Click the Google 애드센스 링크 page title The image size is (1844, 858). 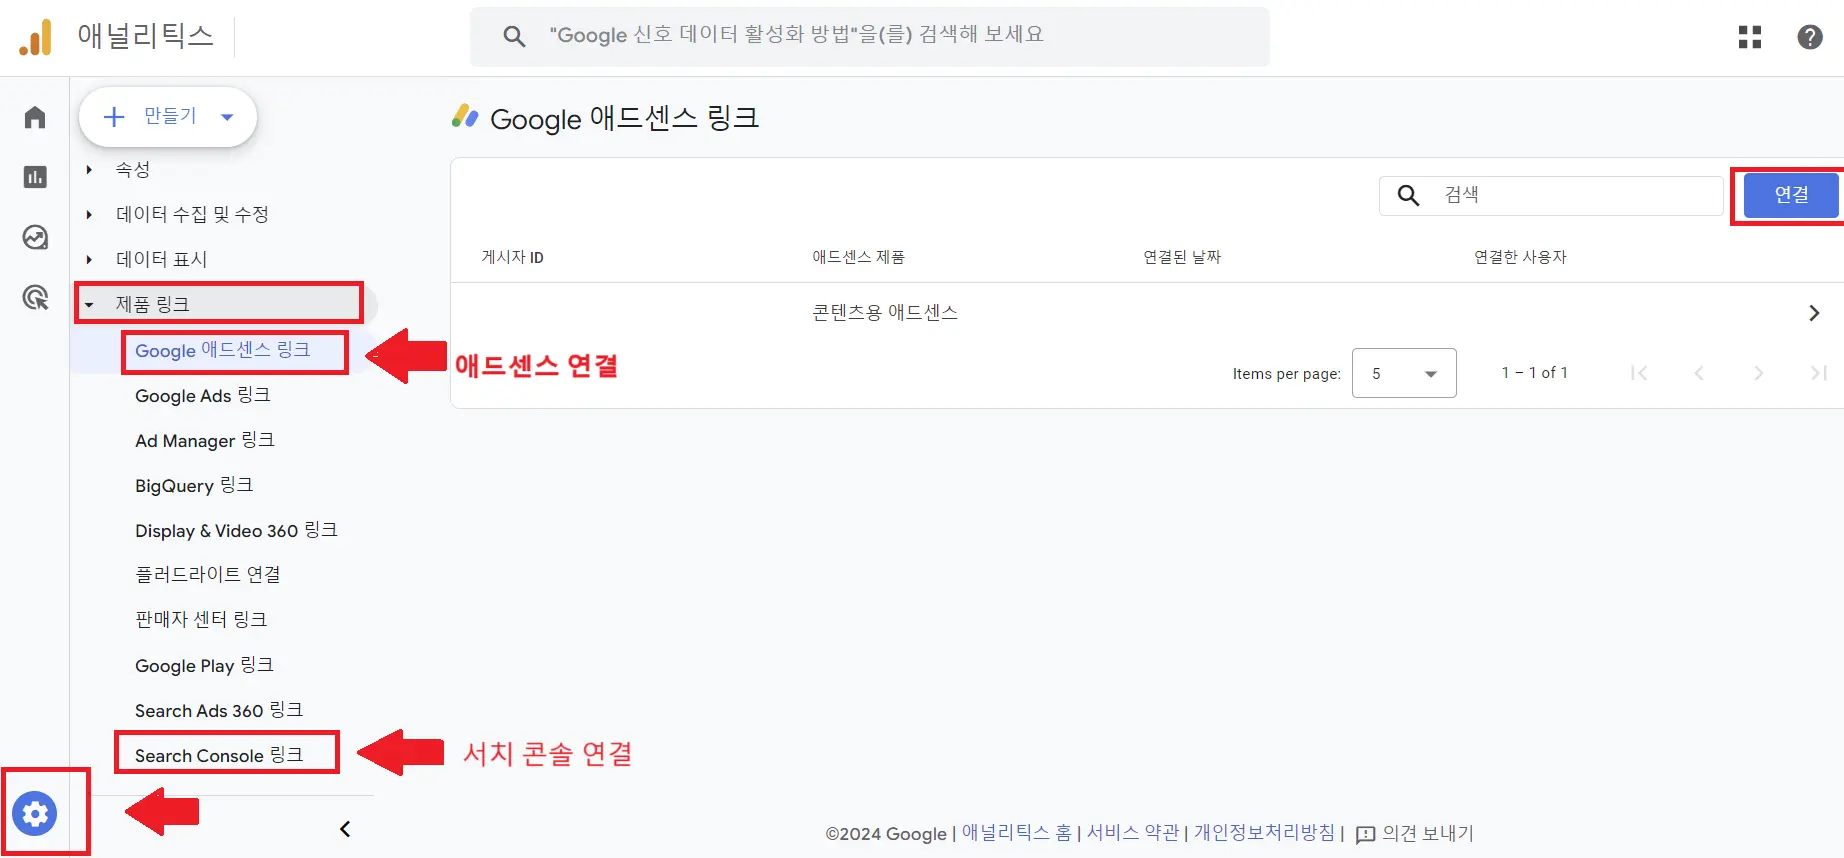pos(624,118)
